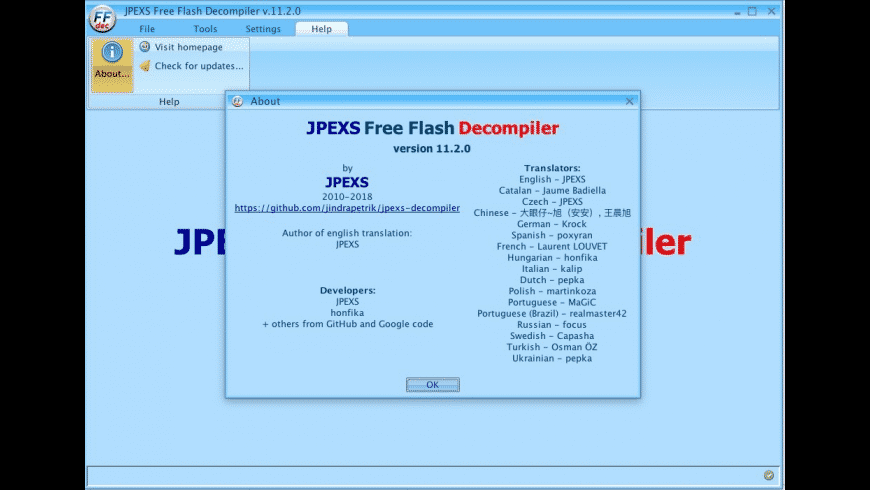Select the Dutch – pepka line
Viewport: 870px width, 490px height.
click(552, 280)
